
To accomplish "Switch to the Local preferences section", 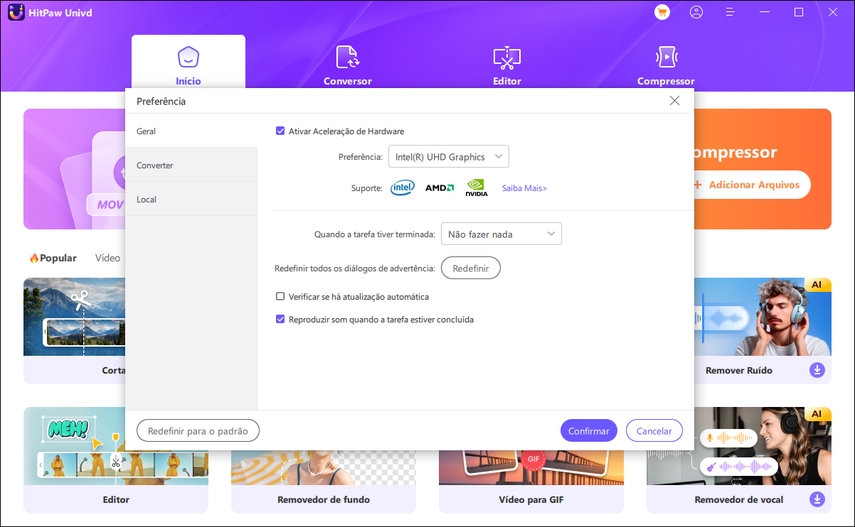I will pos(147,200).
